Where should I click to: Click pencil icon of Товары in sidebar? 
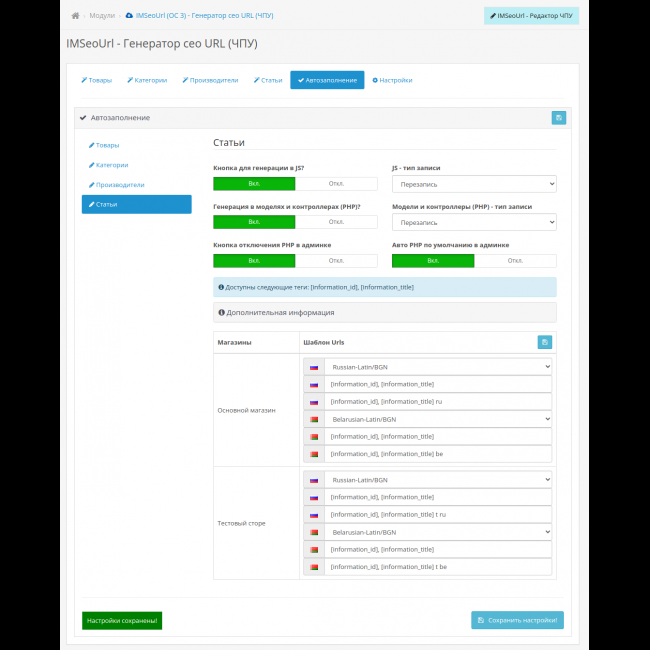(91, 145)
